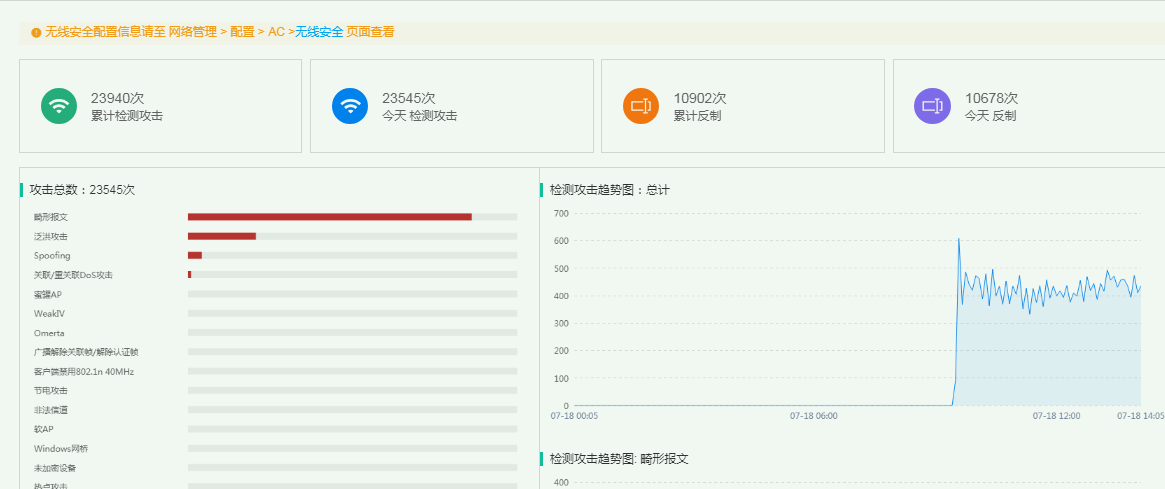Click the green Wi-Fi cumulative attacks icon
1165x489 pixels.
pyautogui.click(x=59, y=106)
